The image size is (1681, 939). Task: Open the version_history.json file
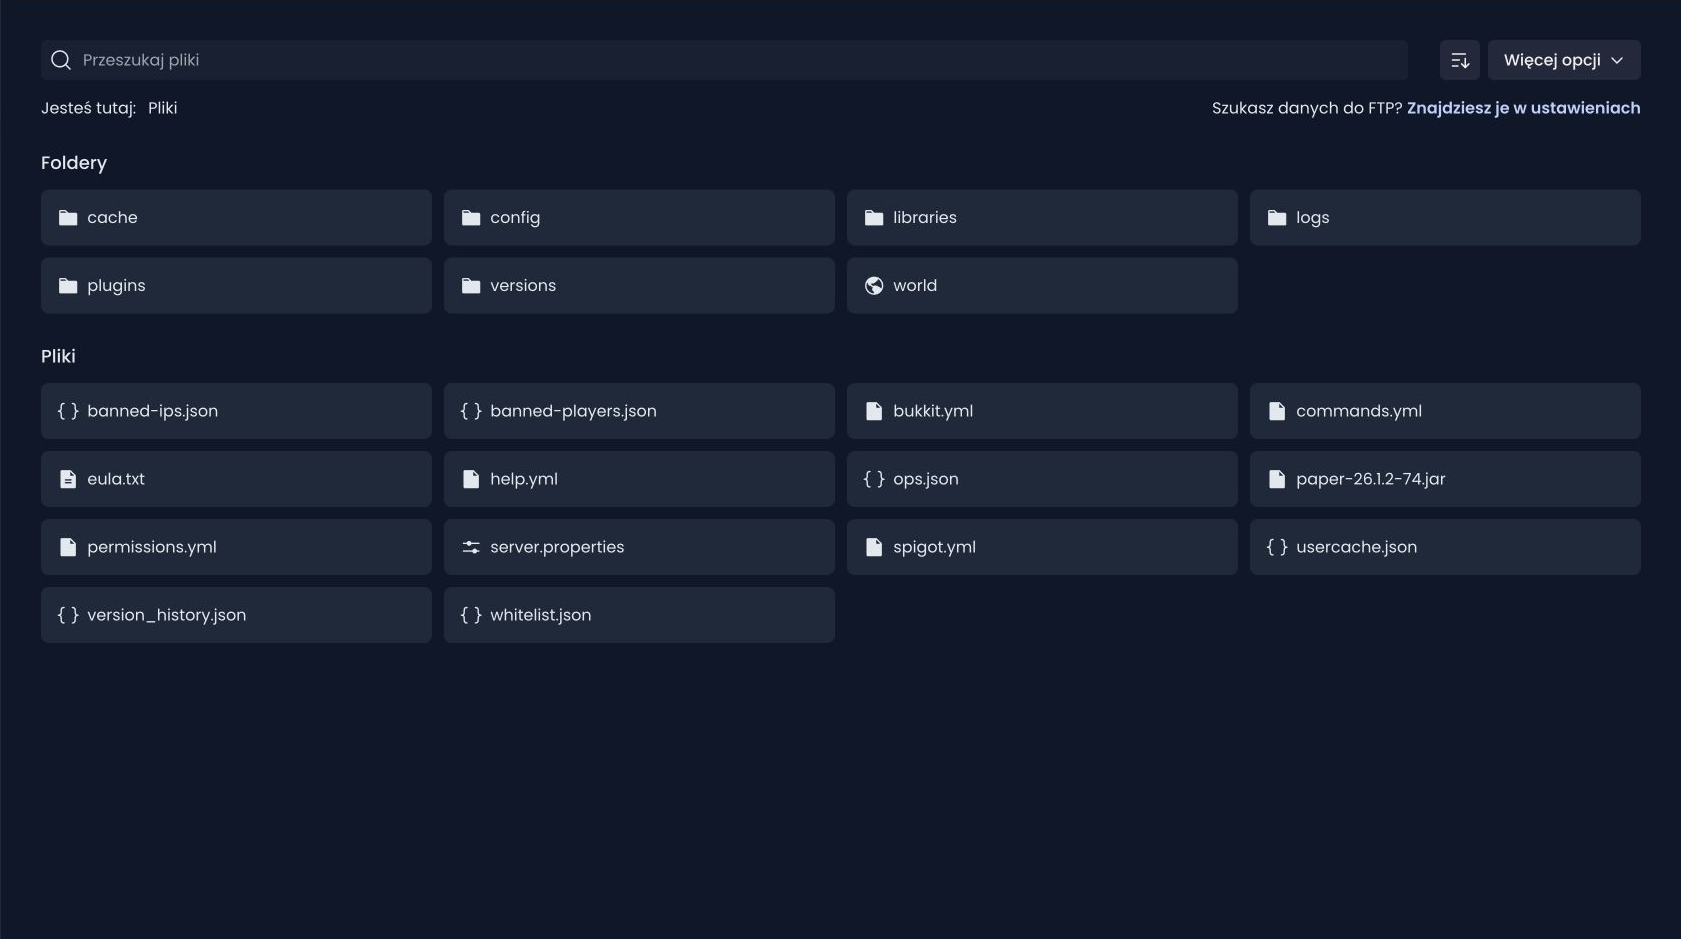coord(236,615)
